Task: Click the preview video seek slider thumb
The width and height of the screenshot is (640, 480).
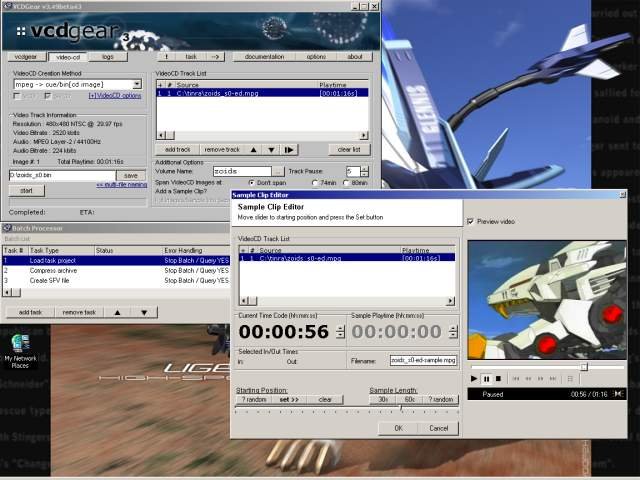Action: (584, 367)
